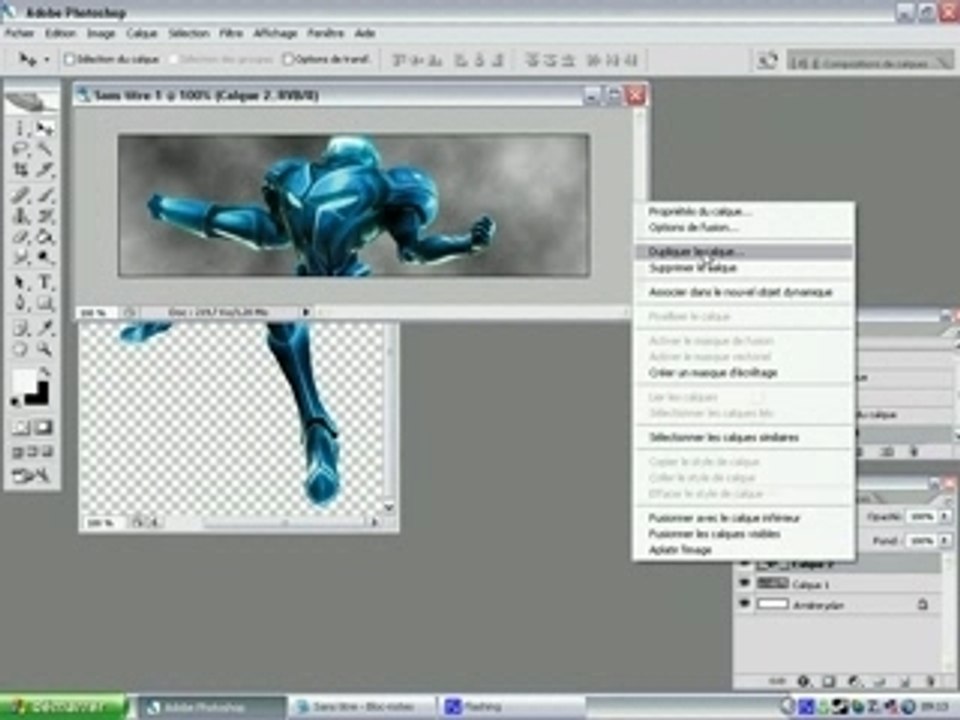Open the Fond fill dropdown arrow
The height and width of the screenshot is (720, 960).
tap(944, 541)
